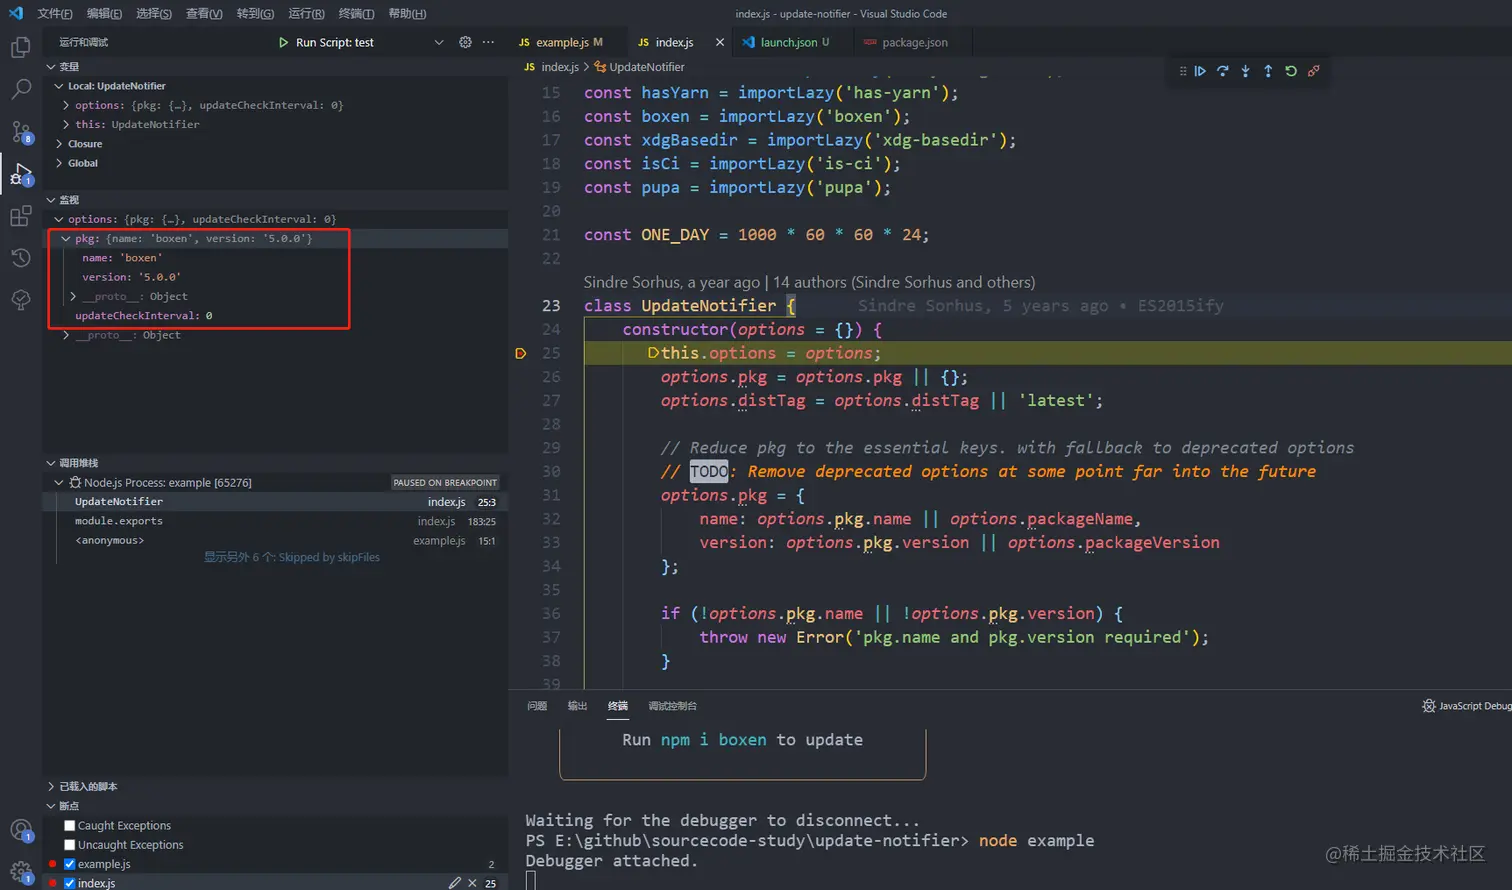Expand the Global scope
This screenshot has height=890, width=1512.
(59, 163)
